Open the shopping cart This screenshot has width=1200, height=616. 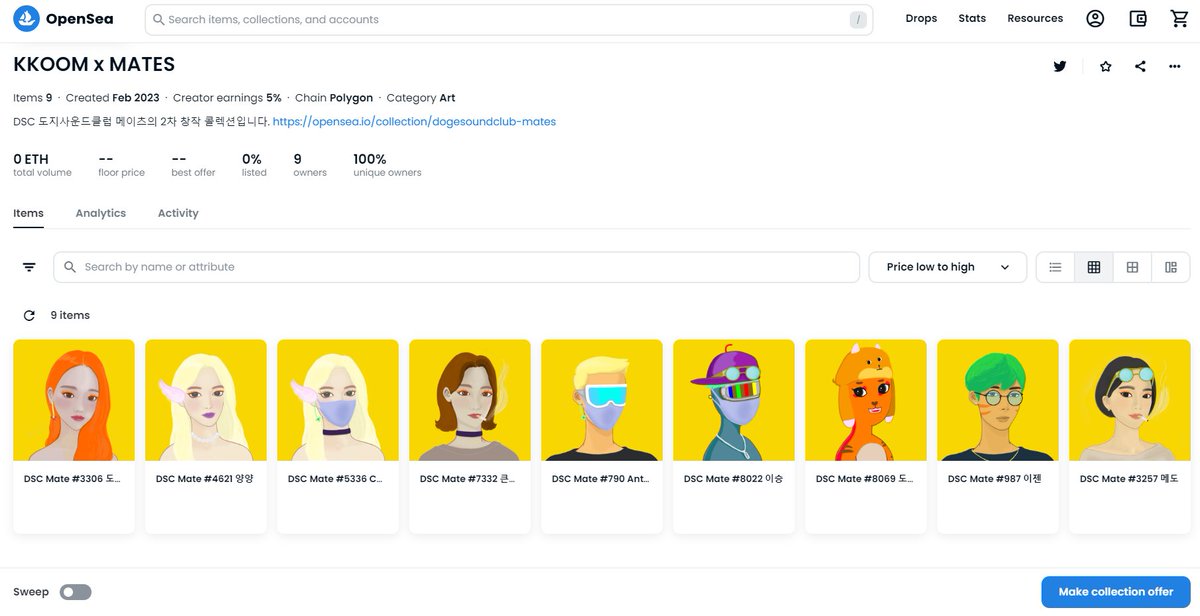pos(1179,18)
